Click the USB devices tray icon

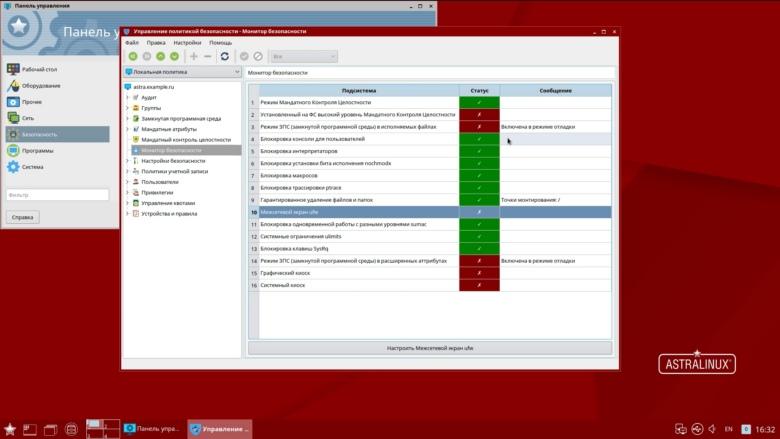[697, 429]
